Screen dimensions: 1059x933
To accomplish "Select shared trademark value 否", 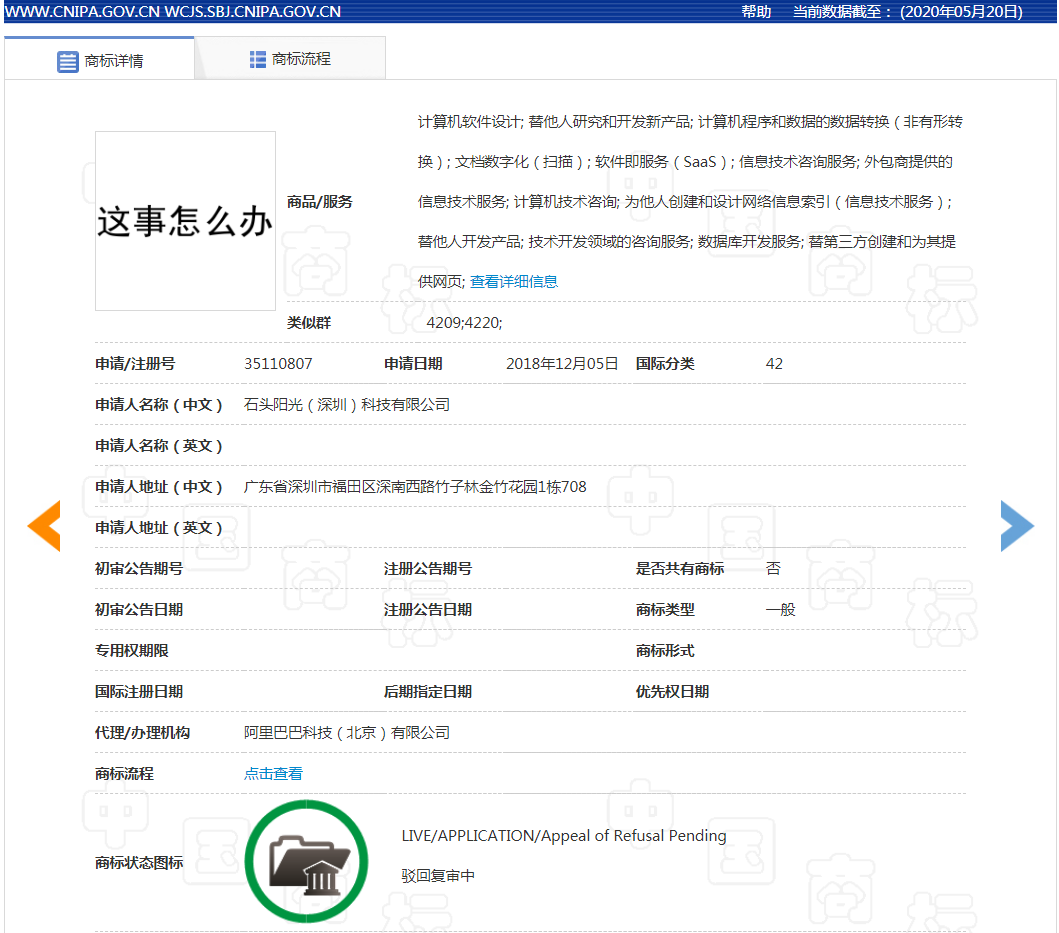I will pyautogui.click(x=773, y=568).
